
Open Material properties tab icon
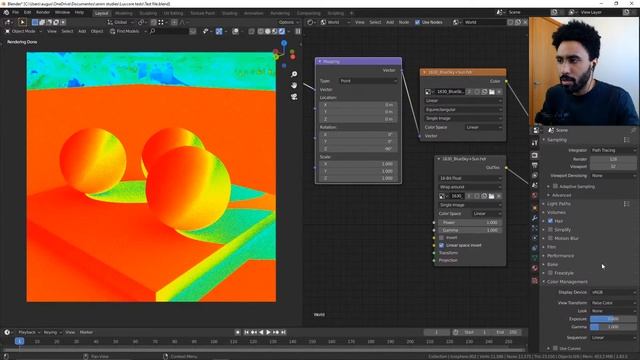click(535, 268)
